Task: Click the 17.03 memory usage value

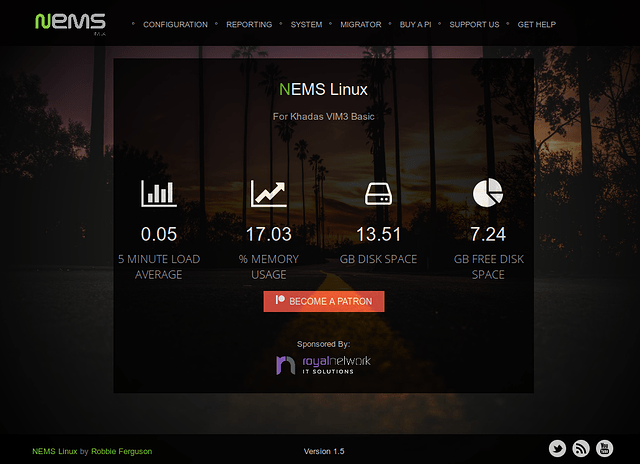Action: (x=269, y=234)
